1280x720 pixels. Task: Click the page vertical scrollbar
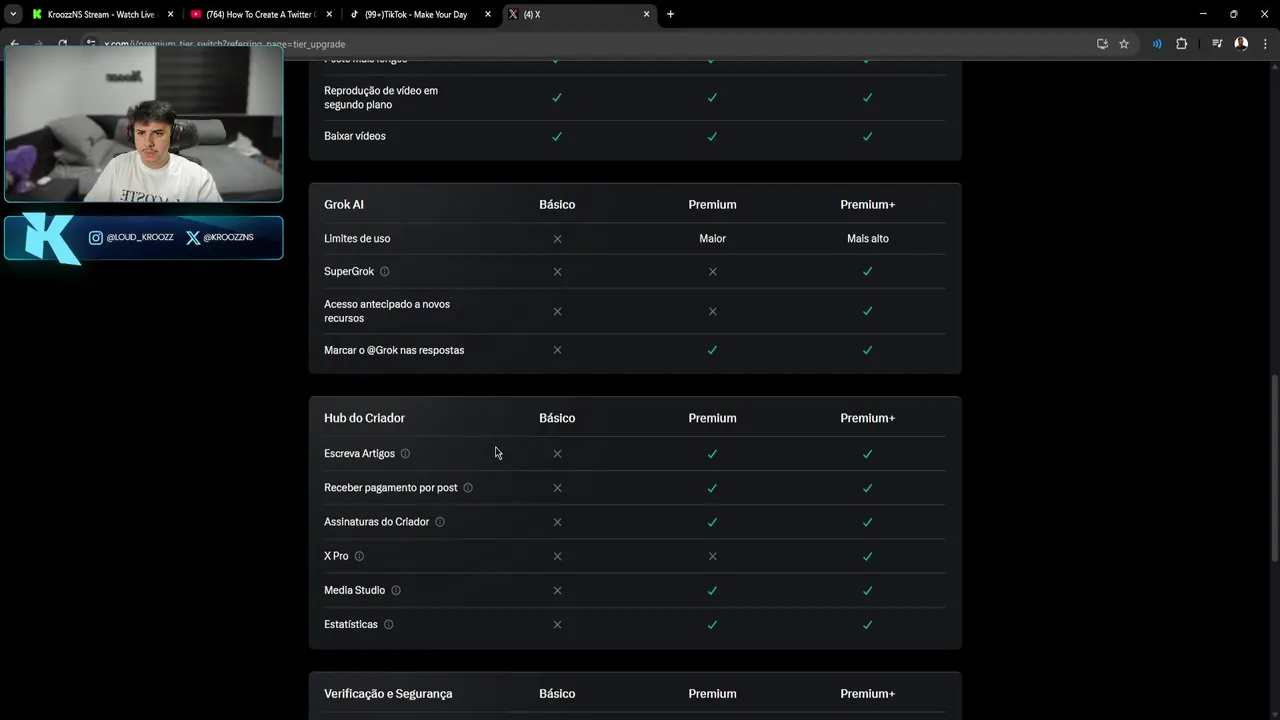(x=1274, y=468)
